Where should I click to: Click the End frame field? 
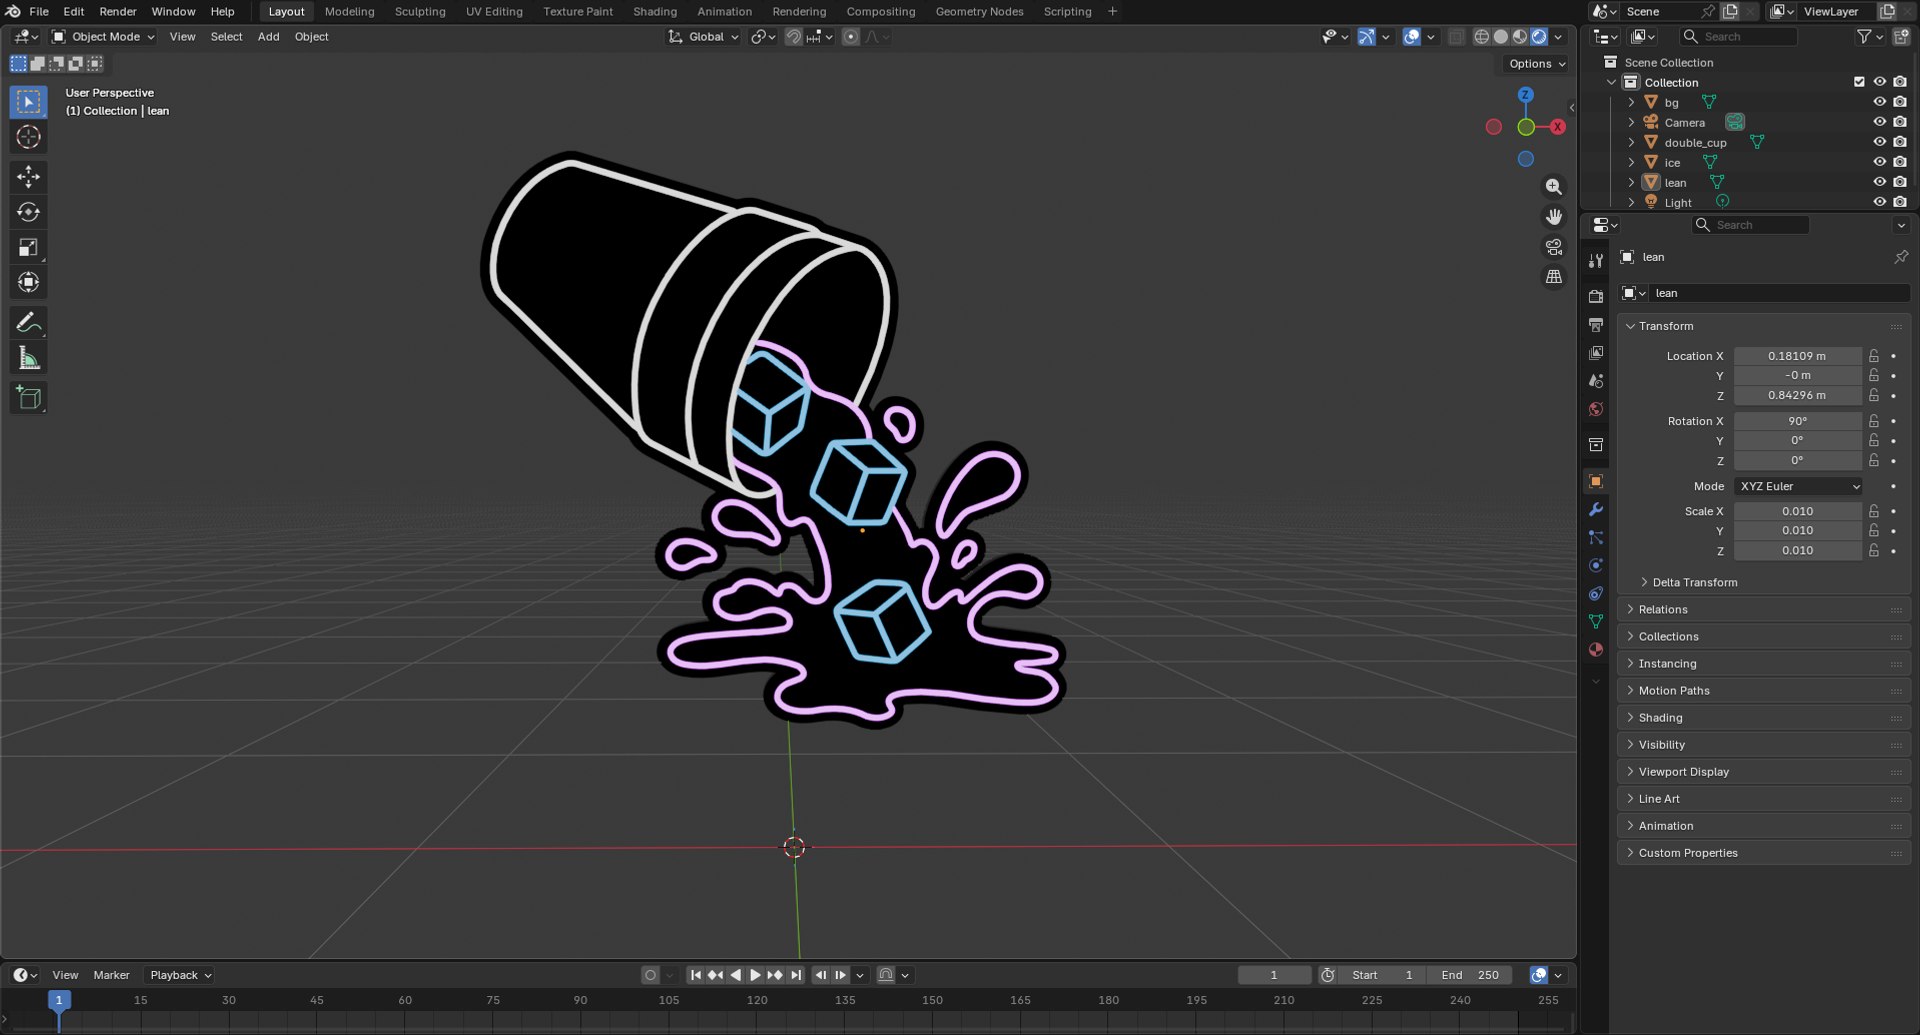click(1470, 975)
